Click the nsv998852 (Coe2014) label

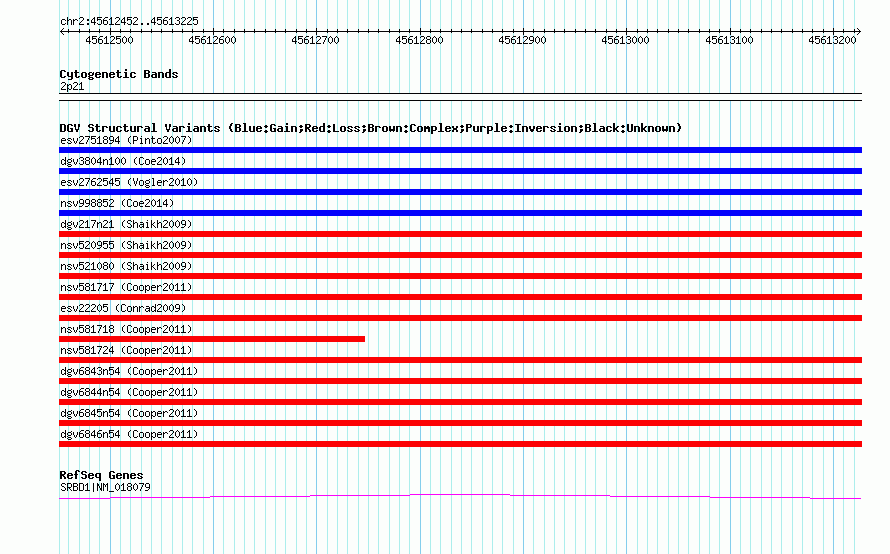click(117, 203)
